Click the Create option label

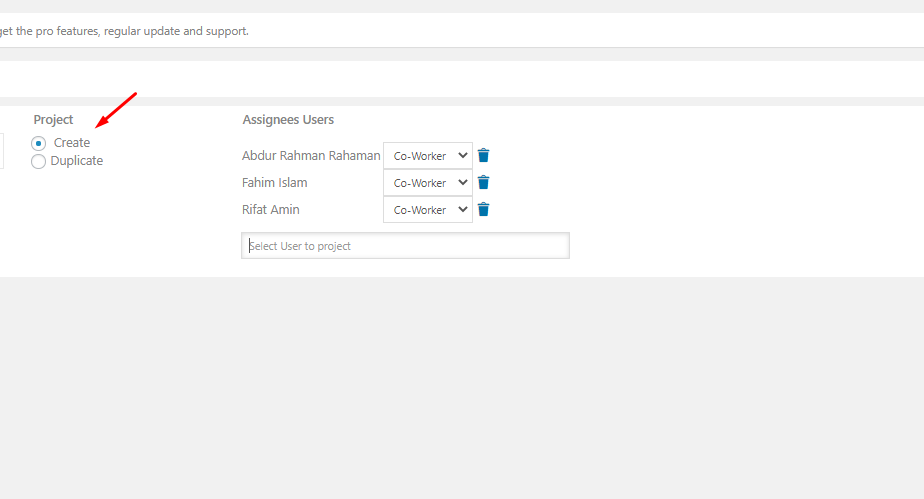coord(72,143)
